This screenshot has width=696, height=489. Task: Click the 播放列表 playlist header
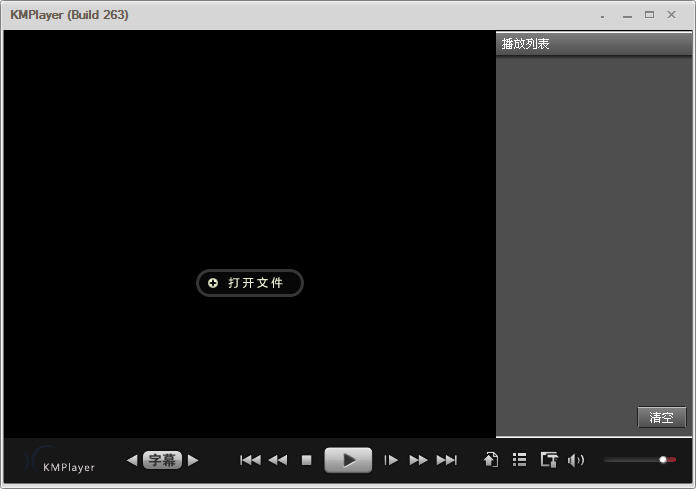(x=594, y=43)
